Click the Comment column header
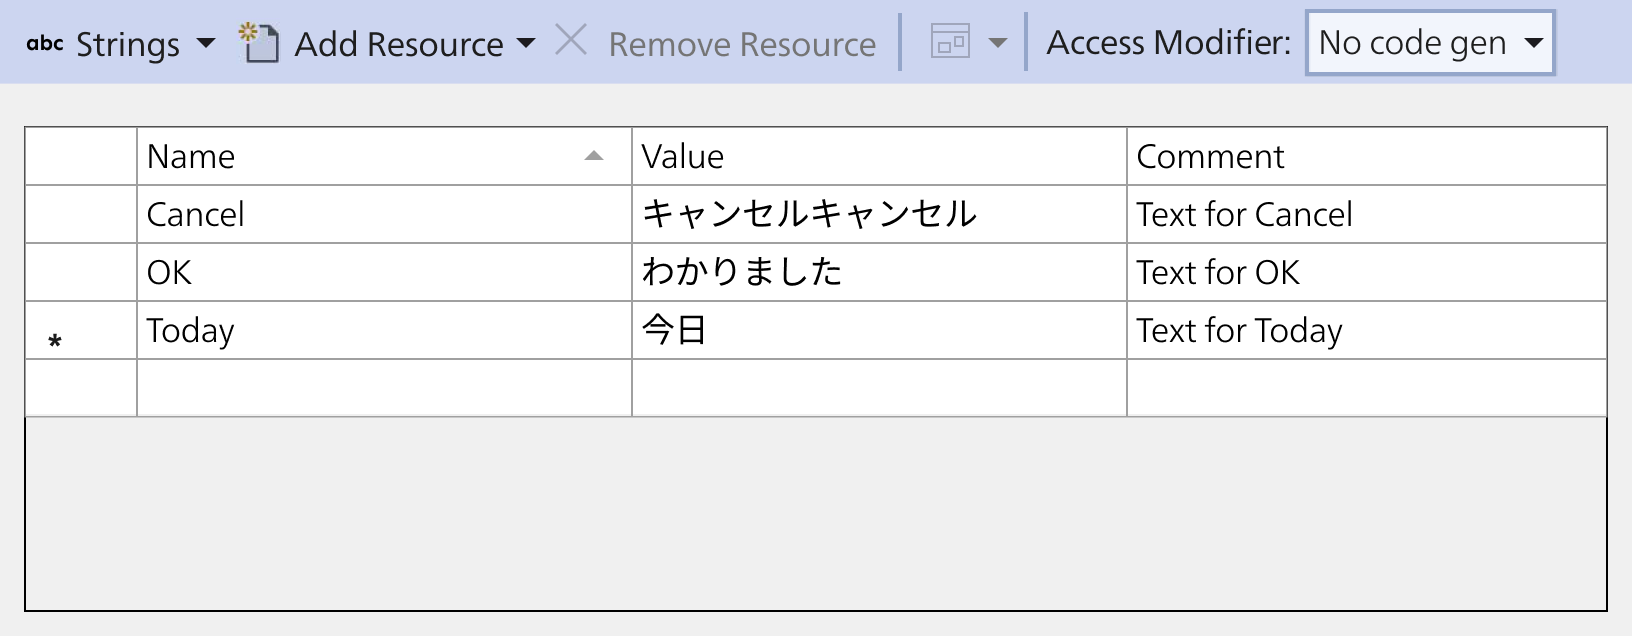The width and height of the screenshot is (1632, 636). click(x=1367, y=156)
